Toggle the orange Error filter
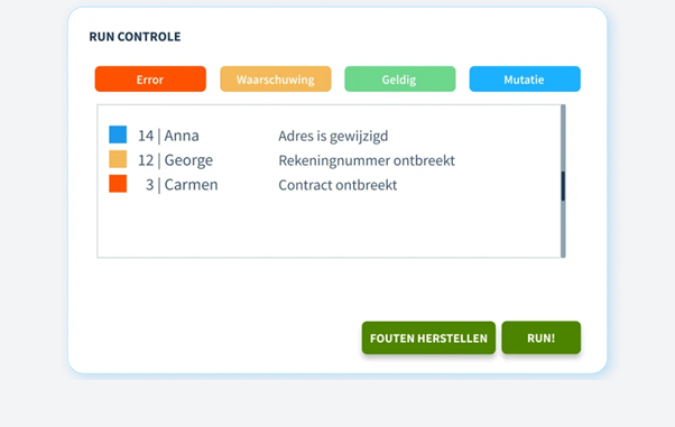Viewport: 675px width, 427px height. [x=150, y=79]
